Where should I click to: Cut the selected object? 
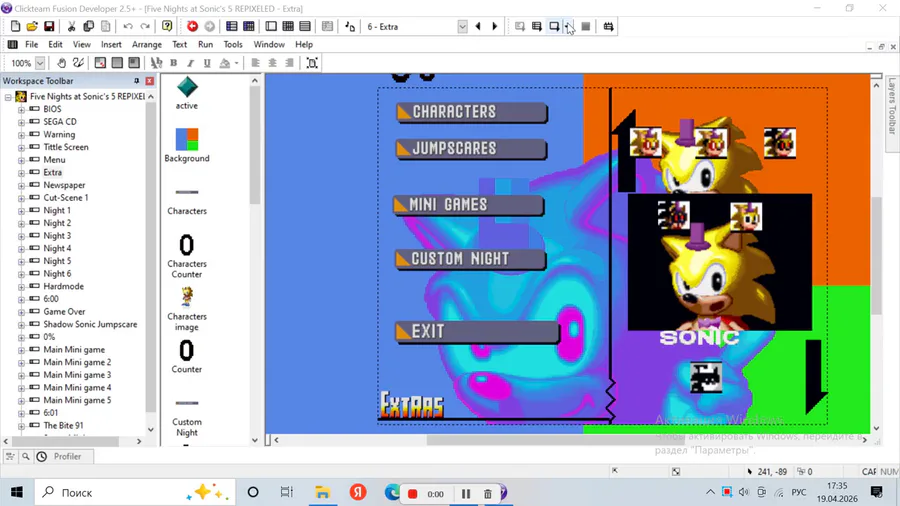click(72, 26)
